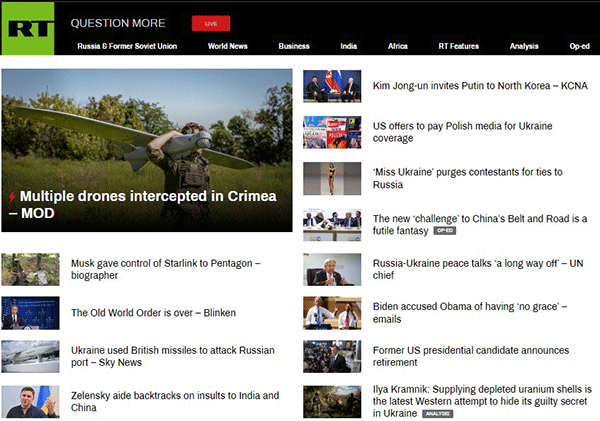Click the Zelensky aide thumbnail
Image resolution: width=600 pixels, height=421 pixels.
point(31,402)
